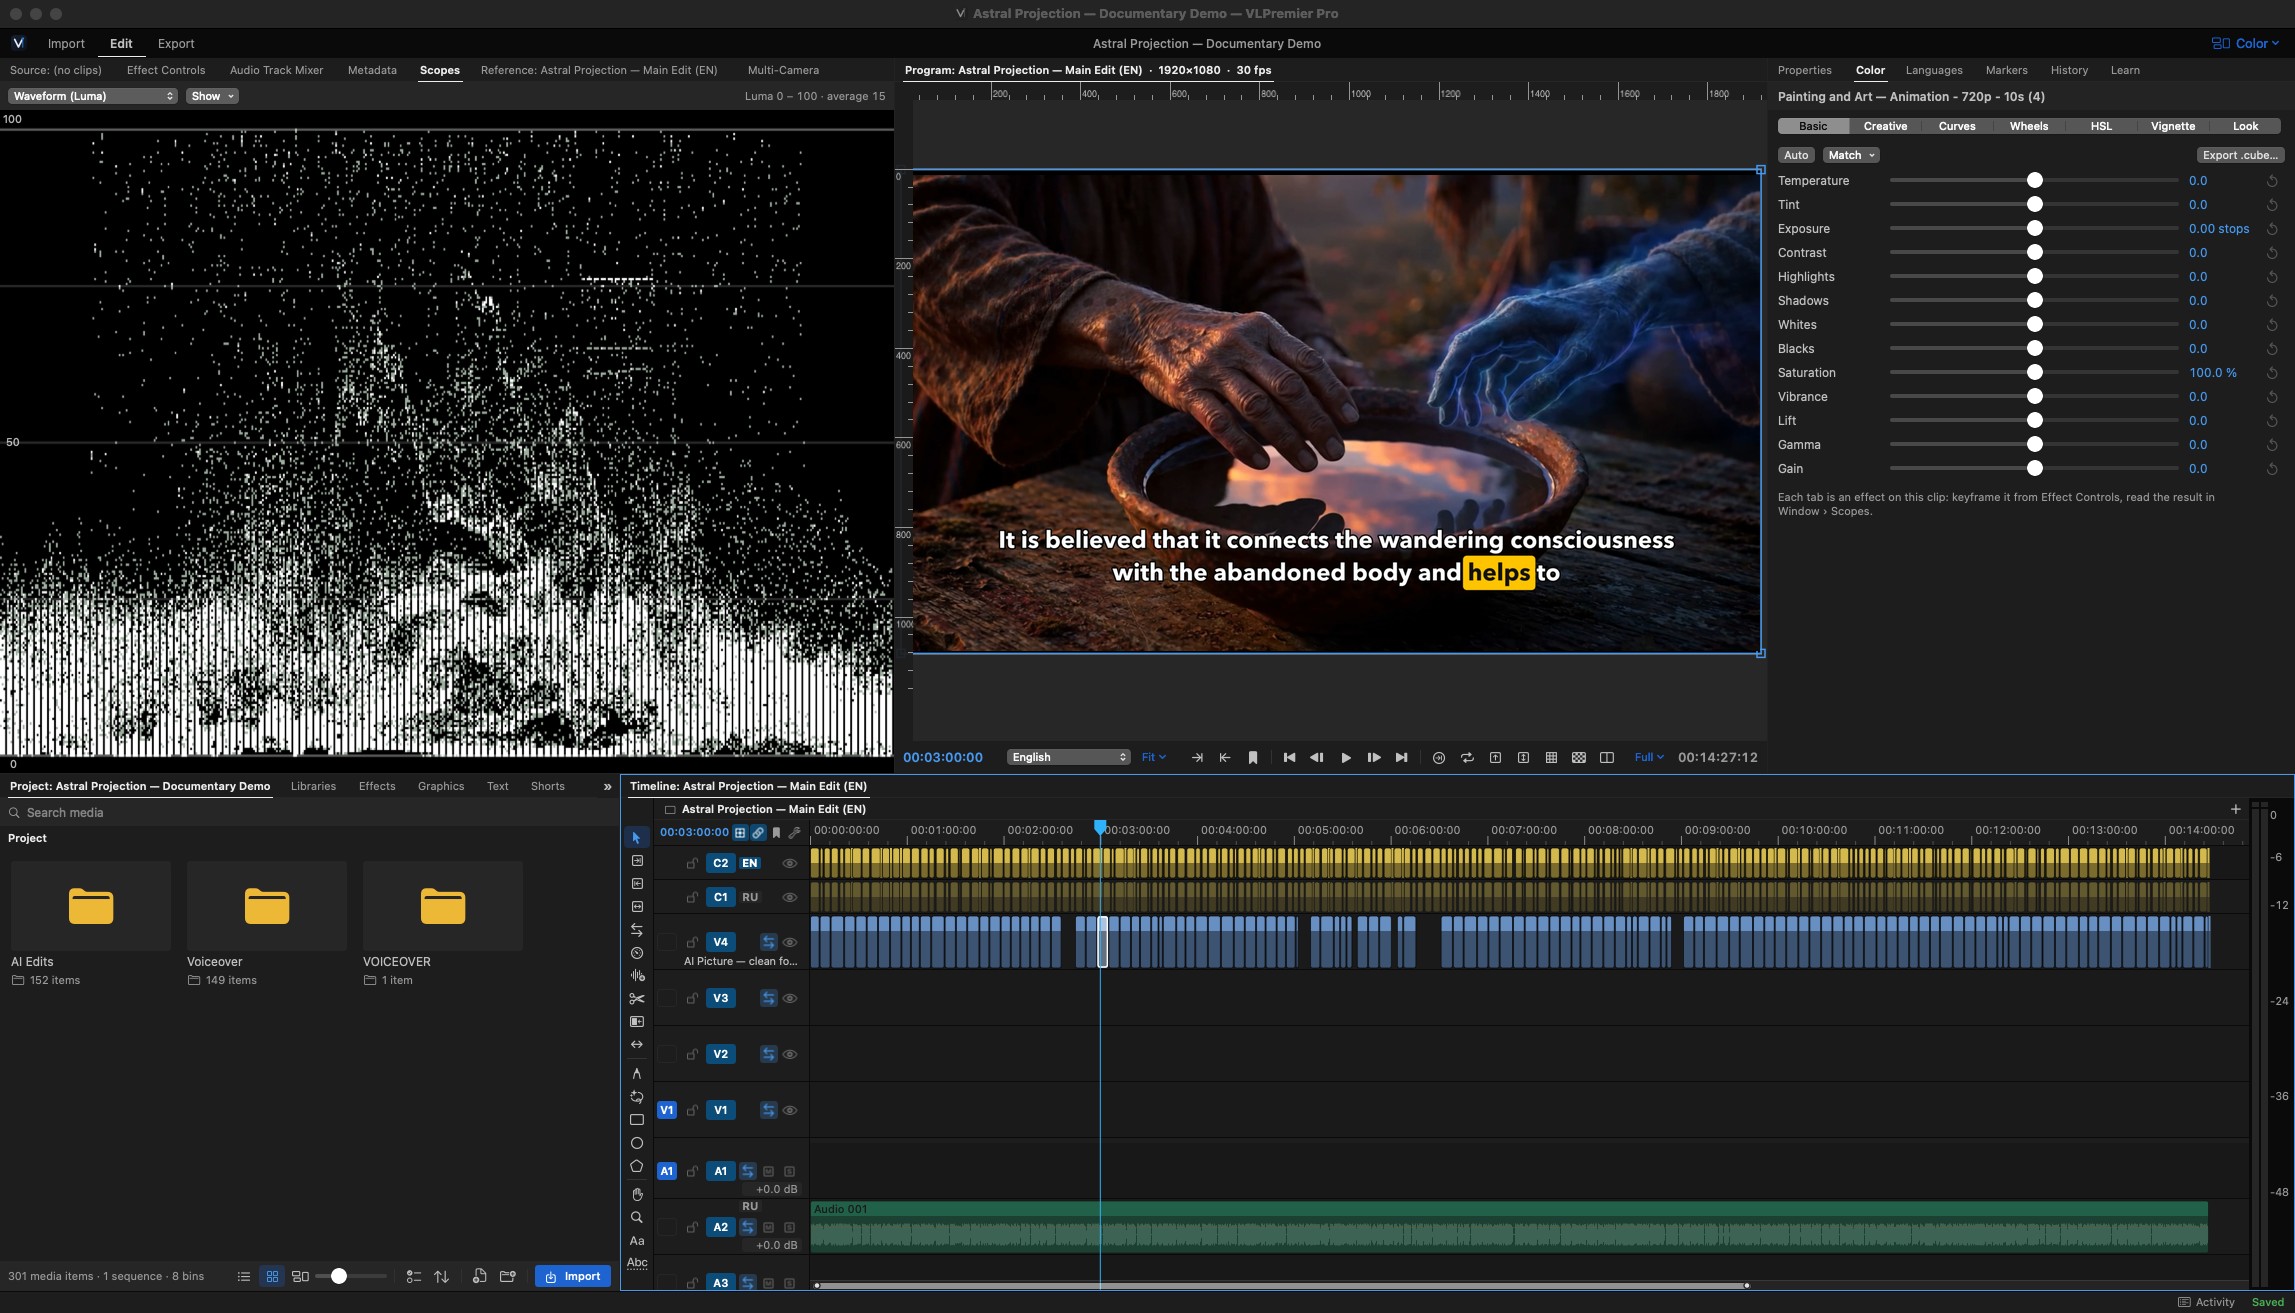Click the Export .cube... button
This screenshot has height=1313, width=2295.
(2240, 155)
